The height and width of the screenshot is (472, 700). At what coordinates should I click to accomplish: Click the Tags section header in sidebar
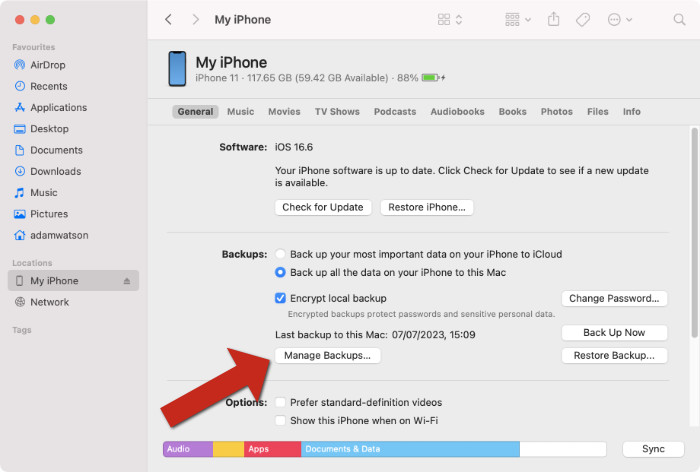[22, 330]
